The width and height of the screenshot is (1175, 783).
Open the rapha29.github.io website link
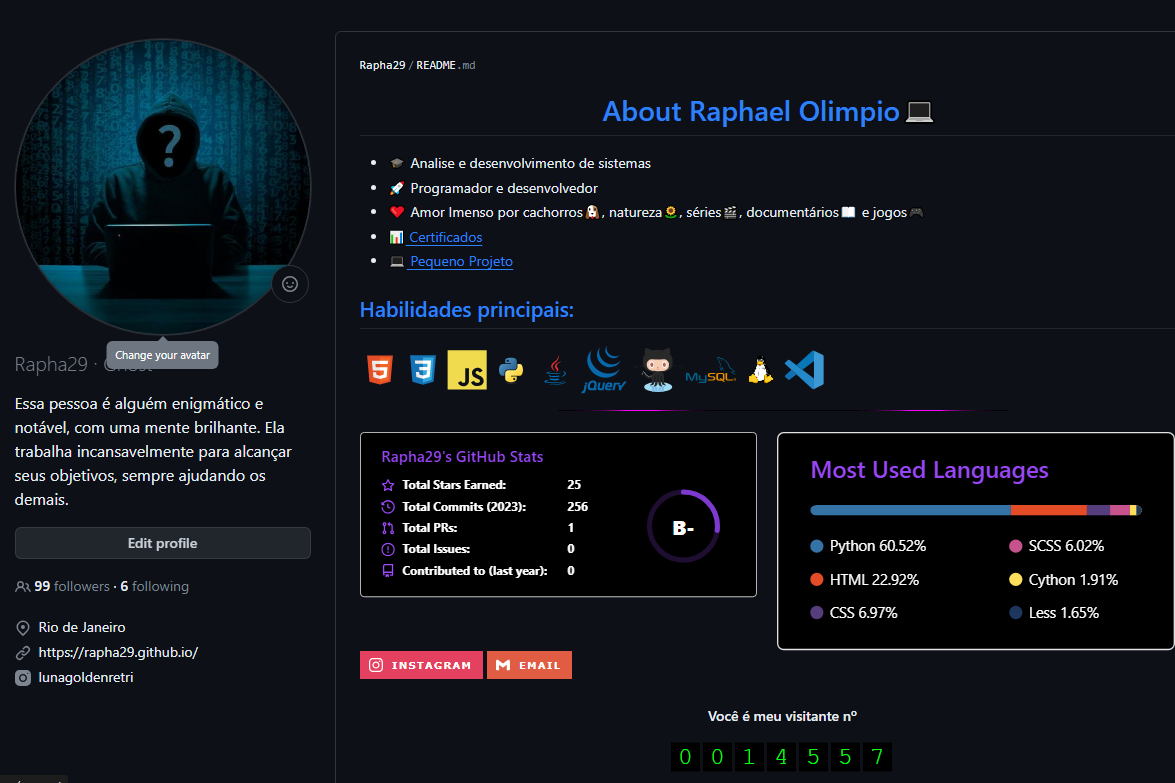[118, 652]
